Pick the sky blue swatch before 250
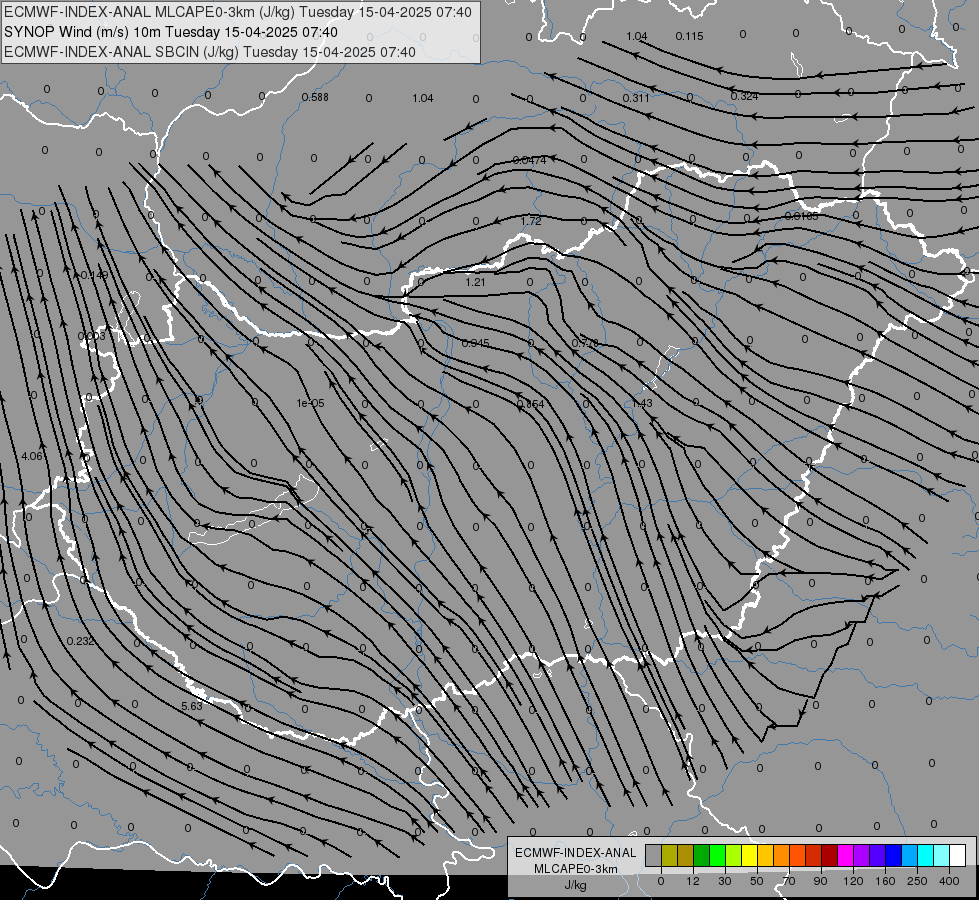This screenshot has height=900, width=979. coord(910,855)
